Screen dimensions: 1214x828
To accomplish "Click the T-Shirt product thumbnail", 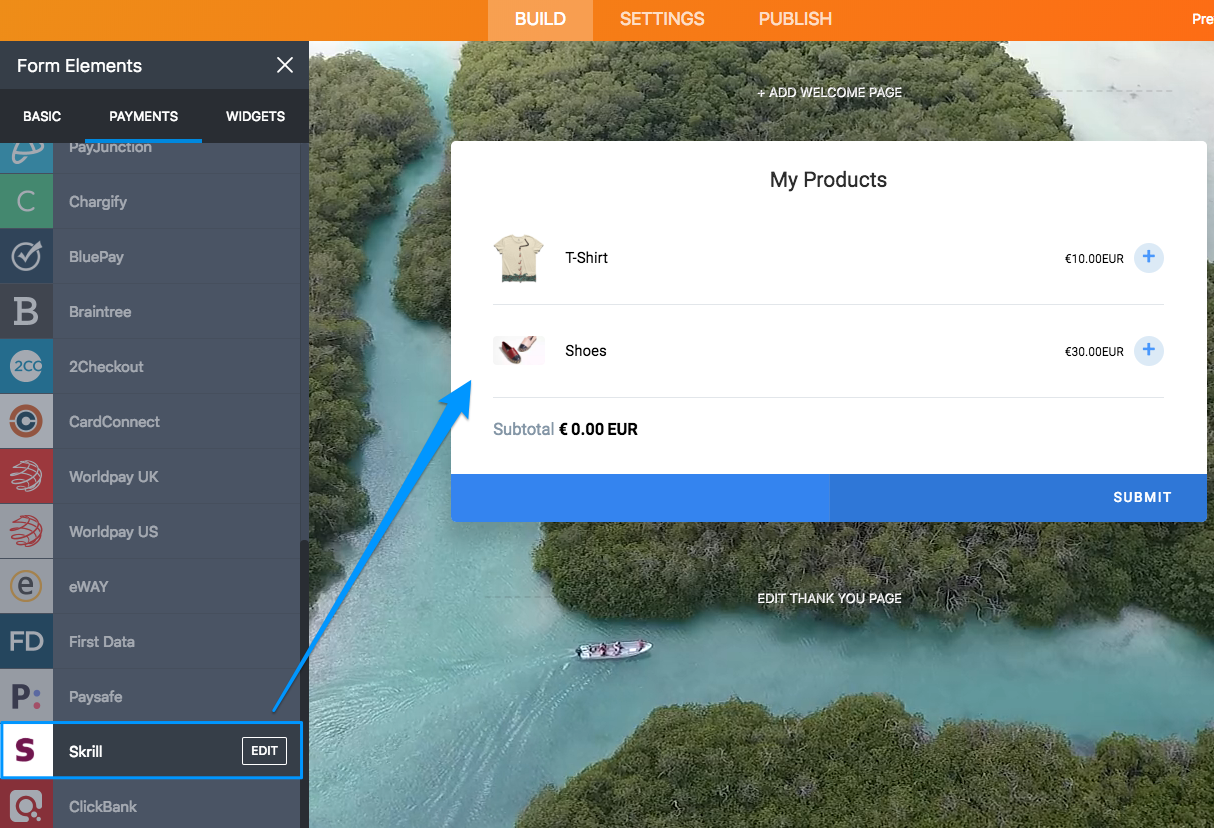I will click(518, 258).
